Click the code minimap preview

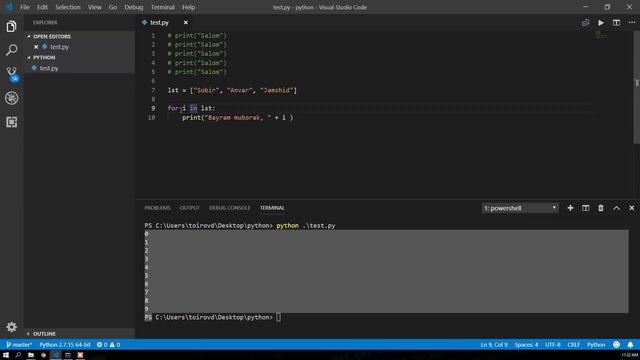coord(601,35)
